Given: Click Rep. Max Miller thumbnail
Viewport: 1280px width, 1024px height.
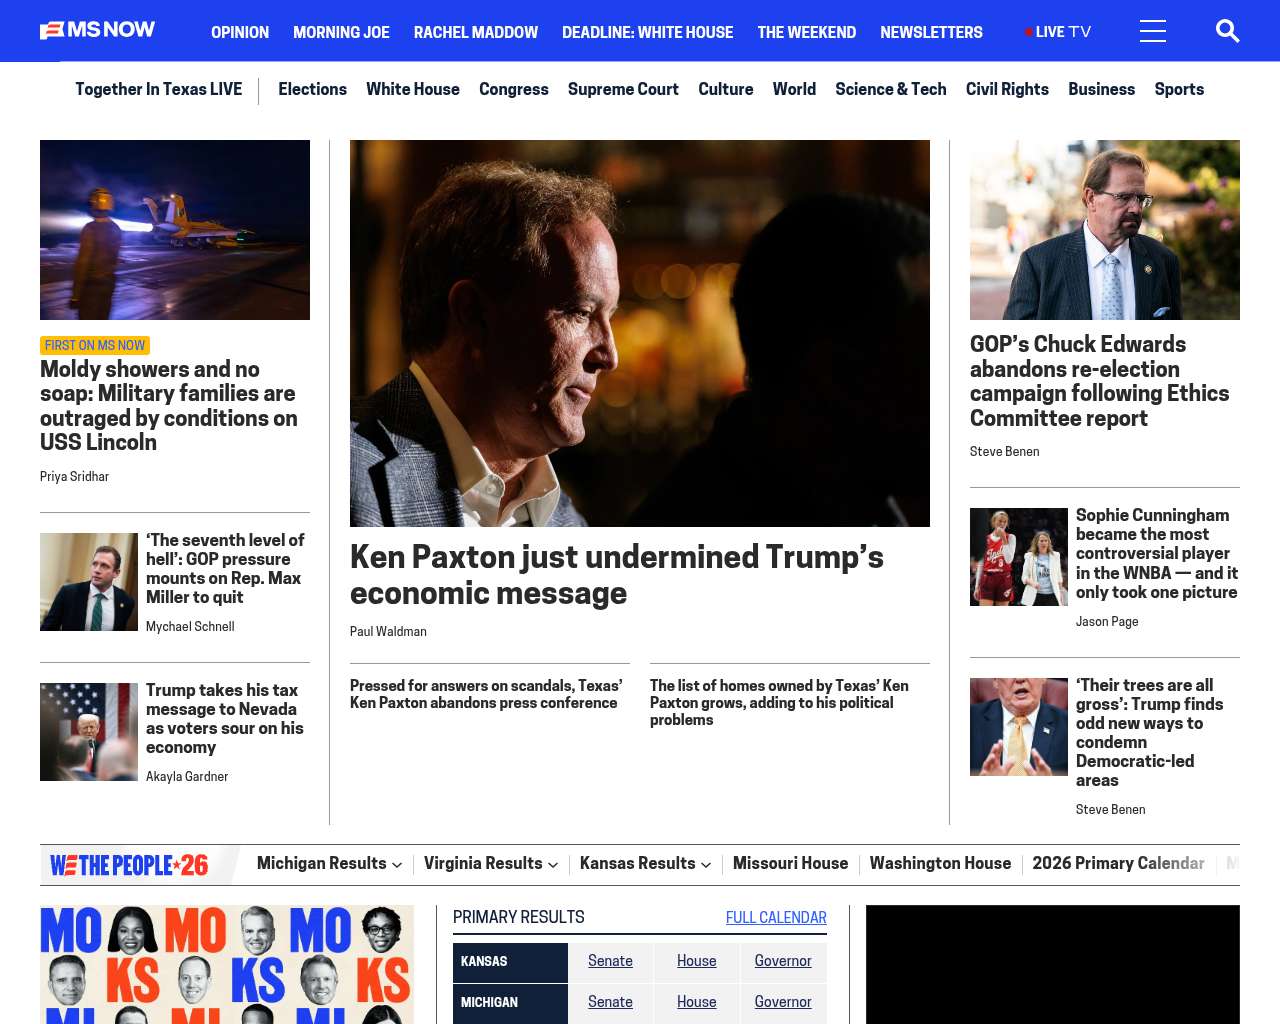Looking at the screenshot, I should 89,582.
